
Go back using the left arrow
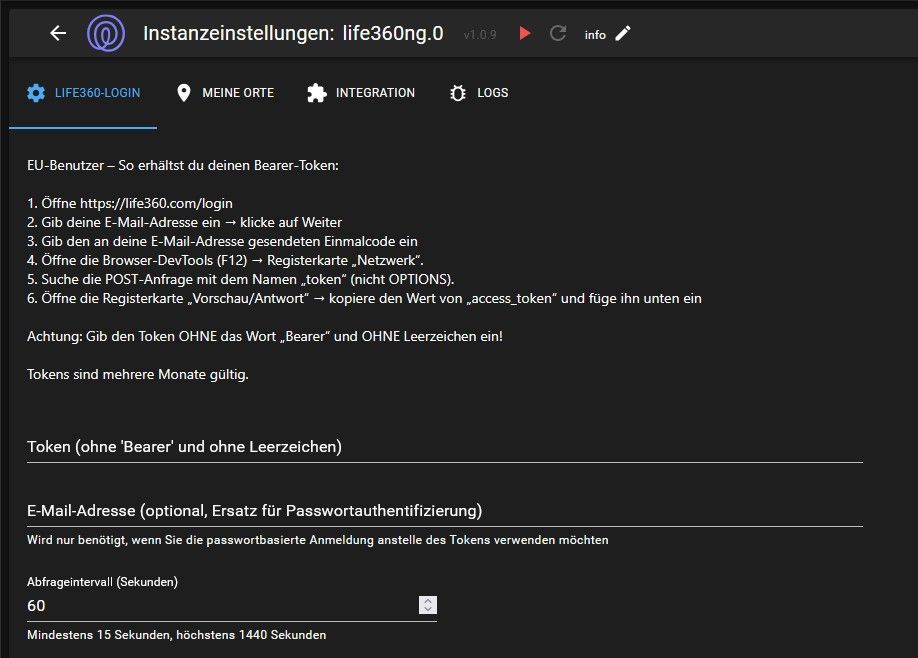58,33
